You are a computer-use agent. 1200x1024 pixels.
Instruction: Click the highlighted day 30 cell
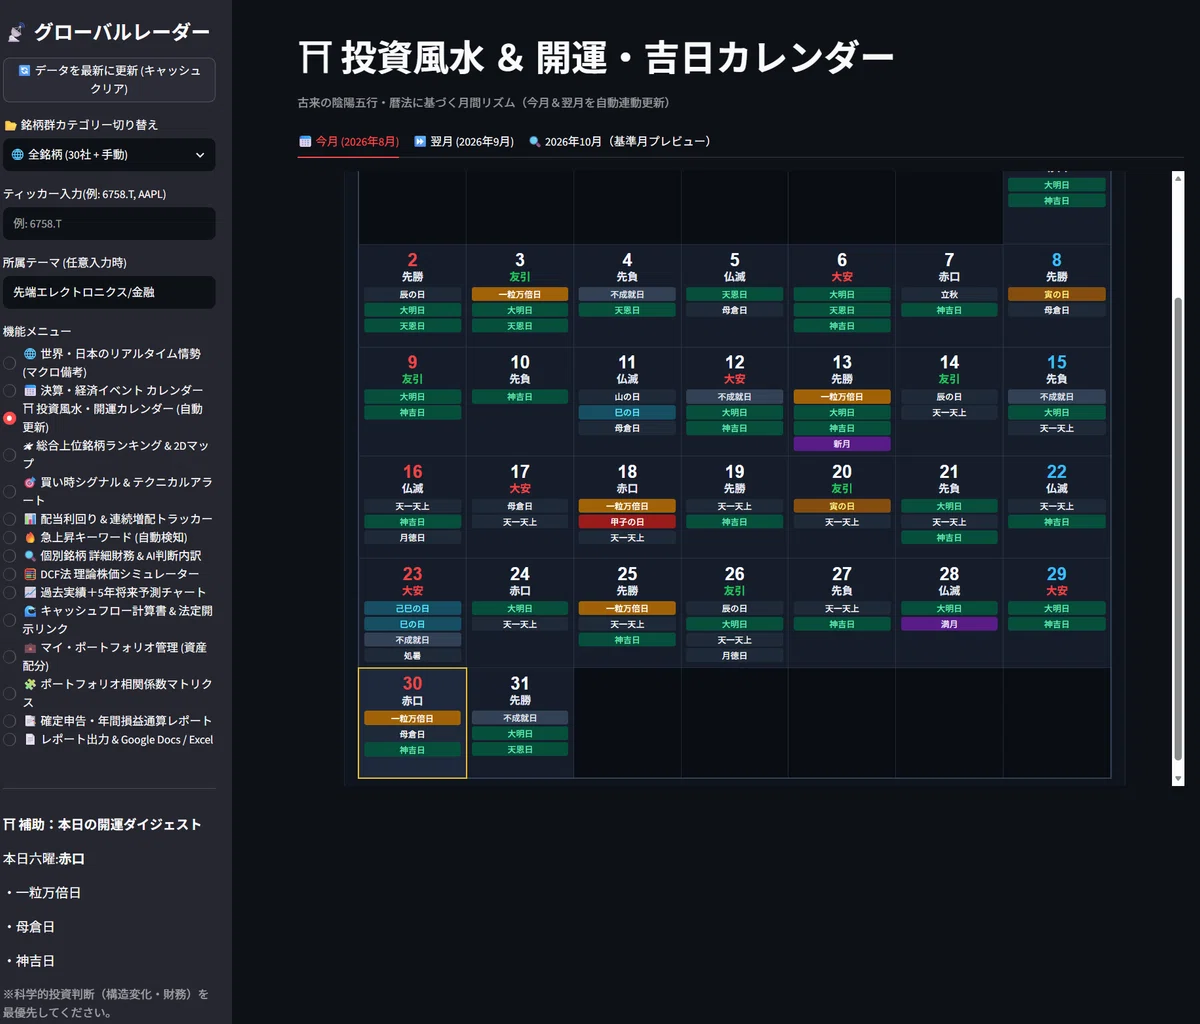click(412, 723)
